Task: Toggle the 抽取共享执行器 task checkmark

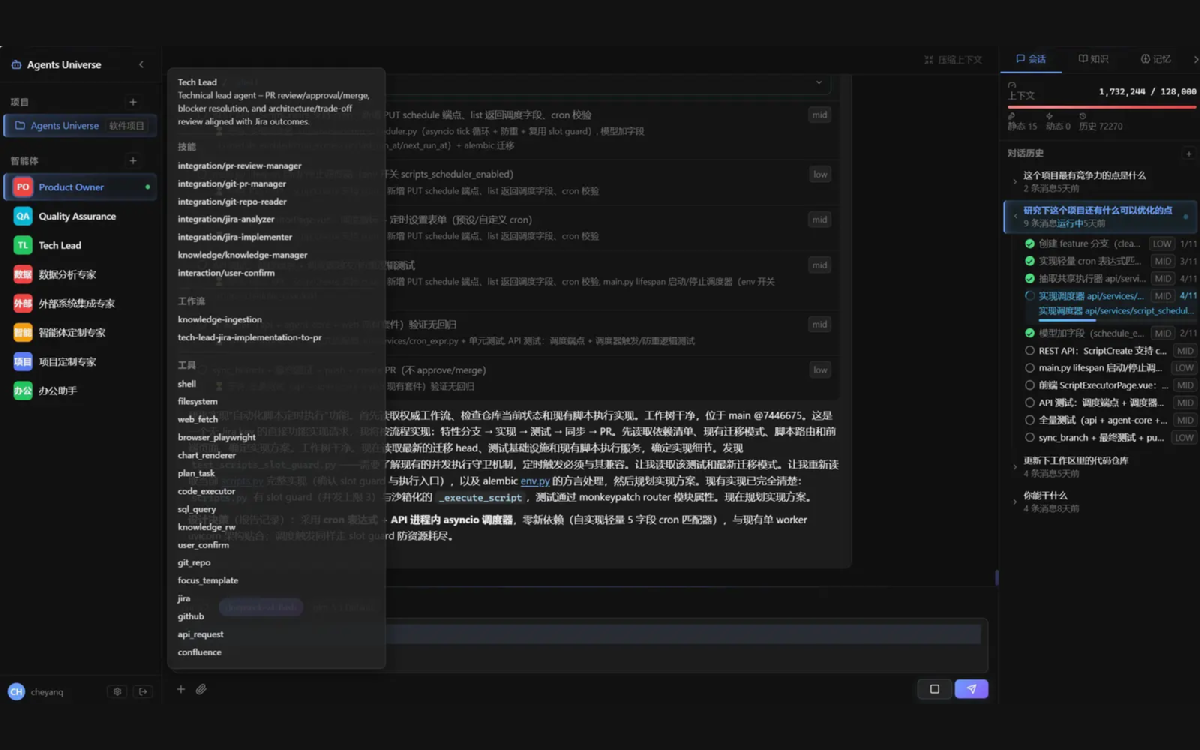Action: pyautogui.click(x=1030, y=279)
